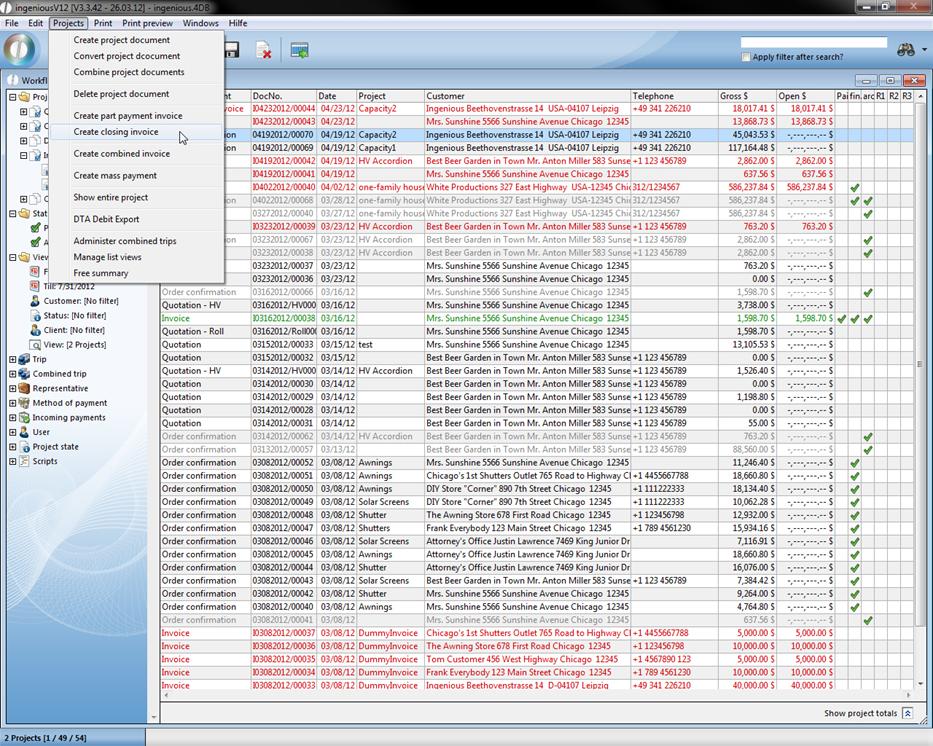Expand the Trip tree node
The height and width of the screenshot is (746, 933).
pyautogui.click(x=13, y=359)
